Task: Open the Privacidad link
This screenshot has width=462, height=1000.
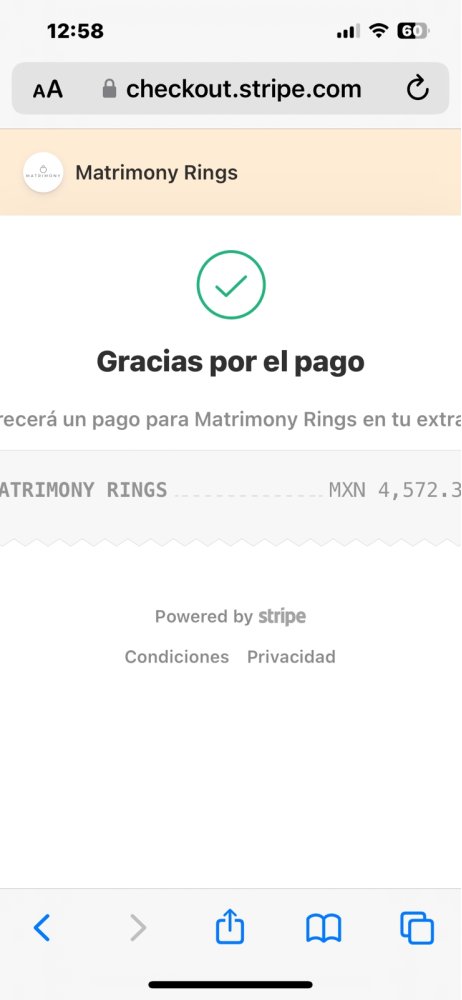Action: point(291,657)
